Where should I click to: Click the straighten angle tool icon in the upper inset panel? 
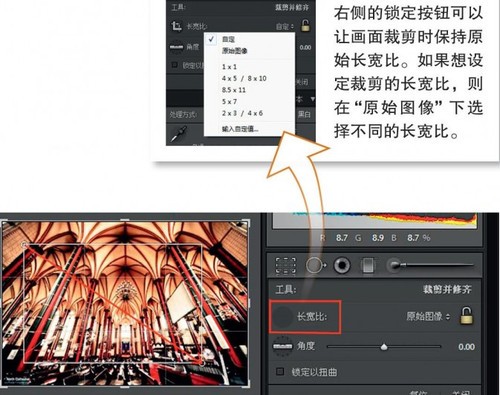coord(176,47)
